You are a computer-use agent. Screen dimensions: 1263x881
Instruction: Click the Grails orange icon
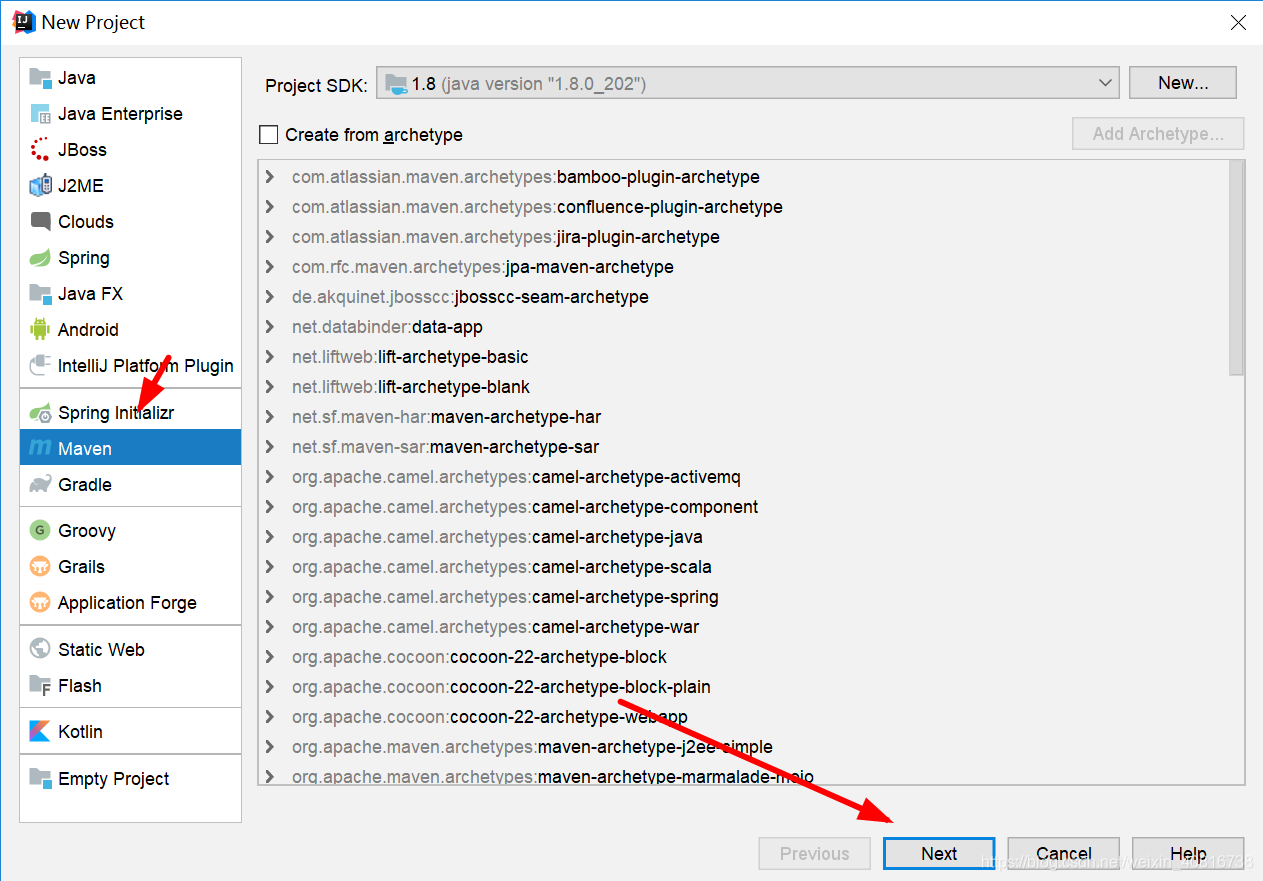pyautogui.click(x=40, y=566)
